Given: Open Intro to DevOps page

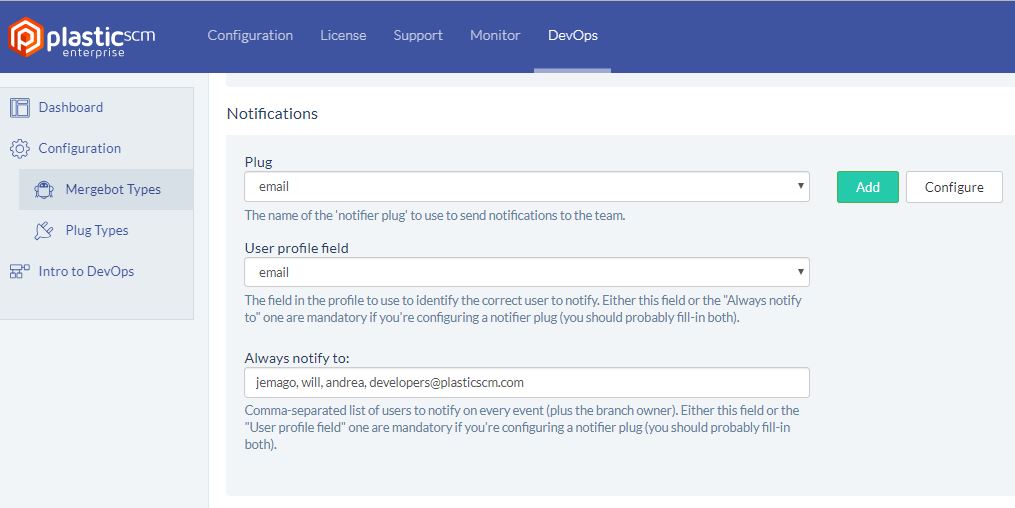Looking at the screenshot, I should pyautogui.click(x=86, y=271).
